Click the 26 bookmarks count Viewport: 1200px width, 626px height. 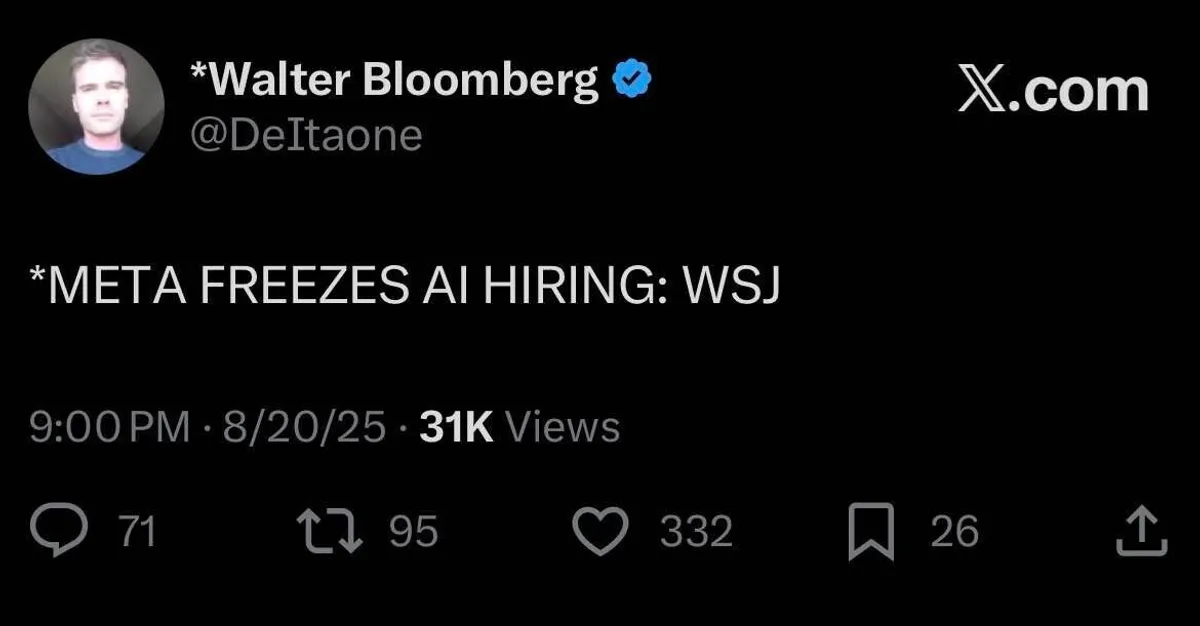point(954,531)
